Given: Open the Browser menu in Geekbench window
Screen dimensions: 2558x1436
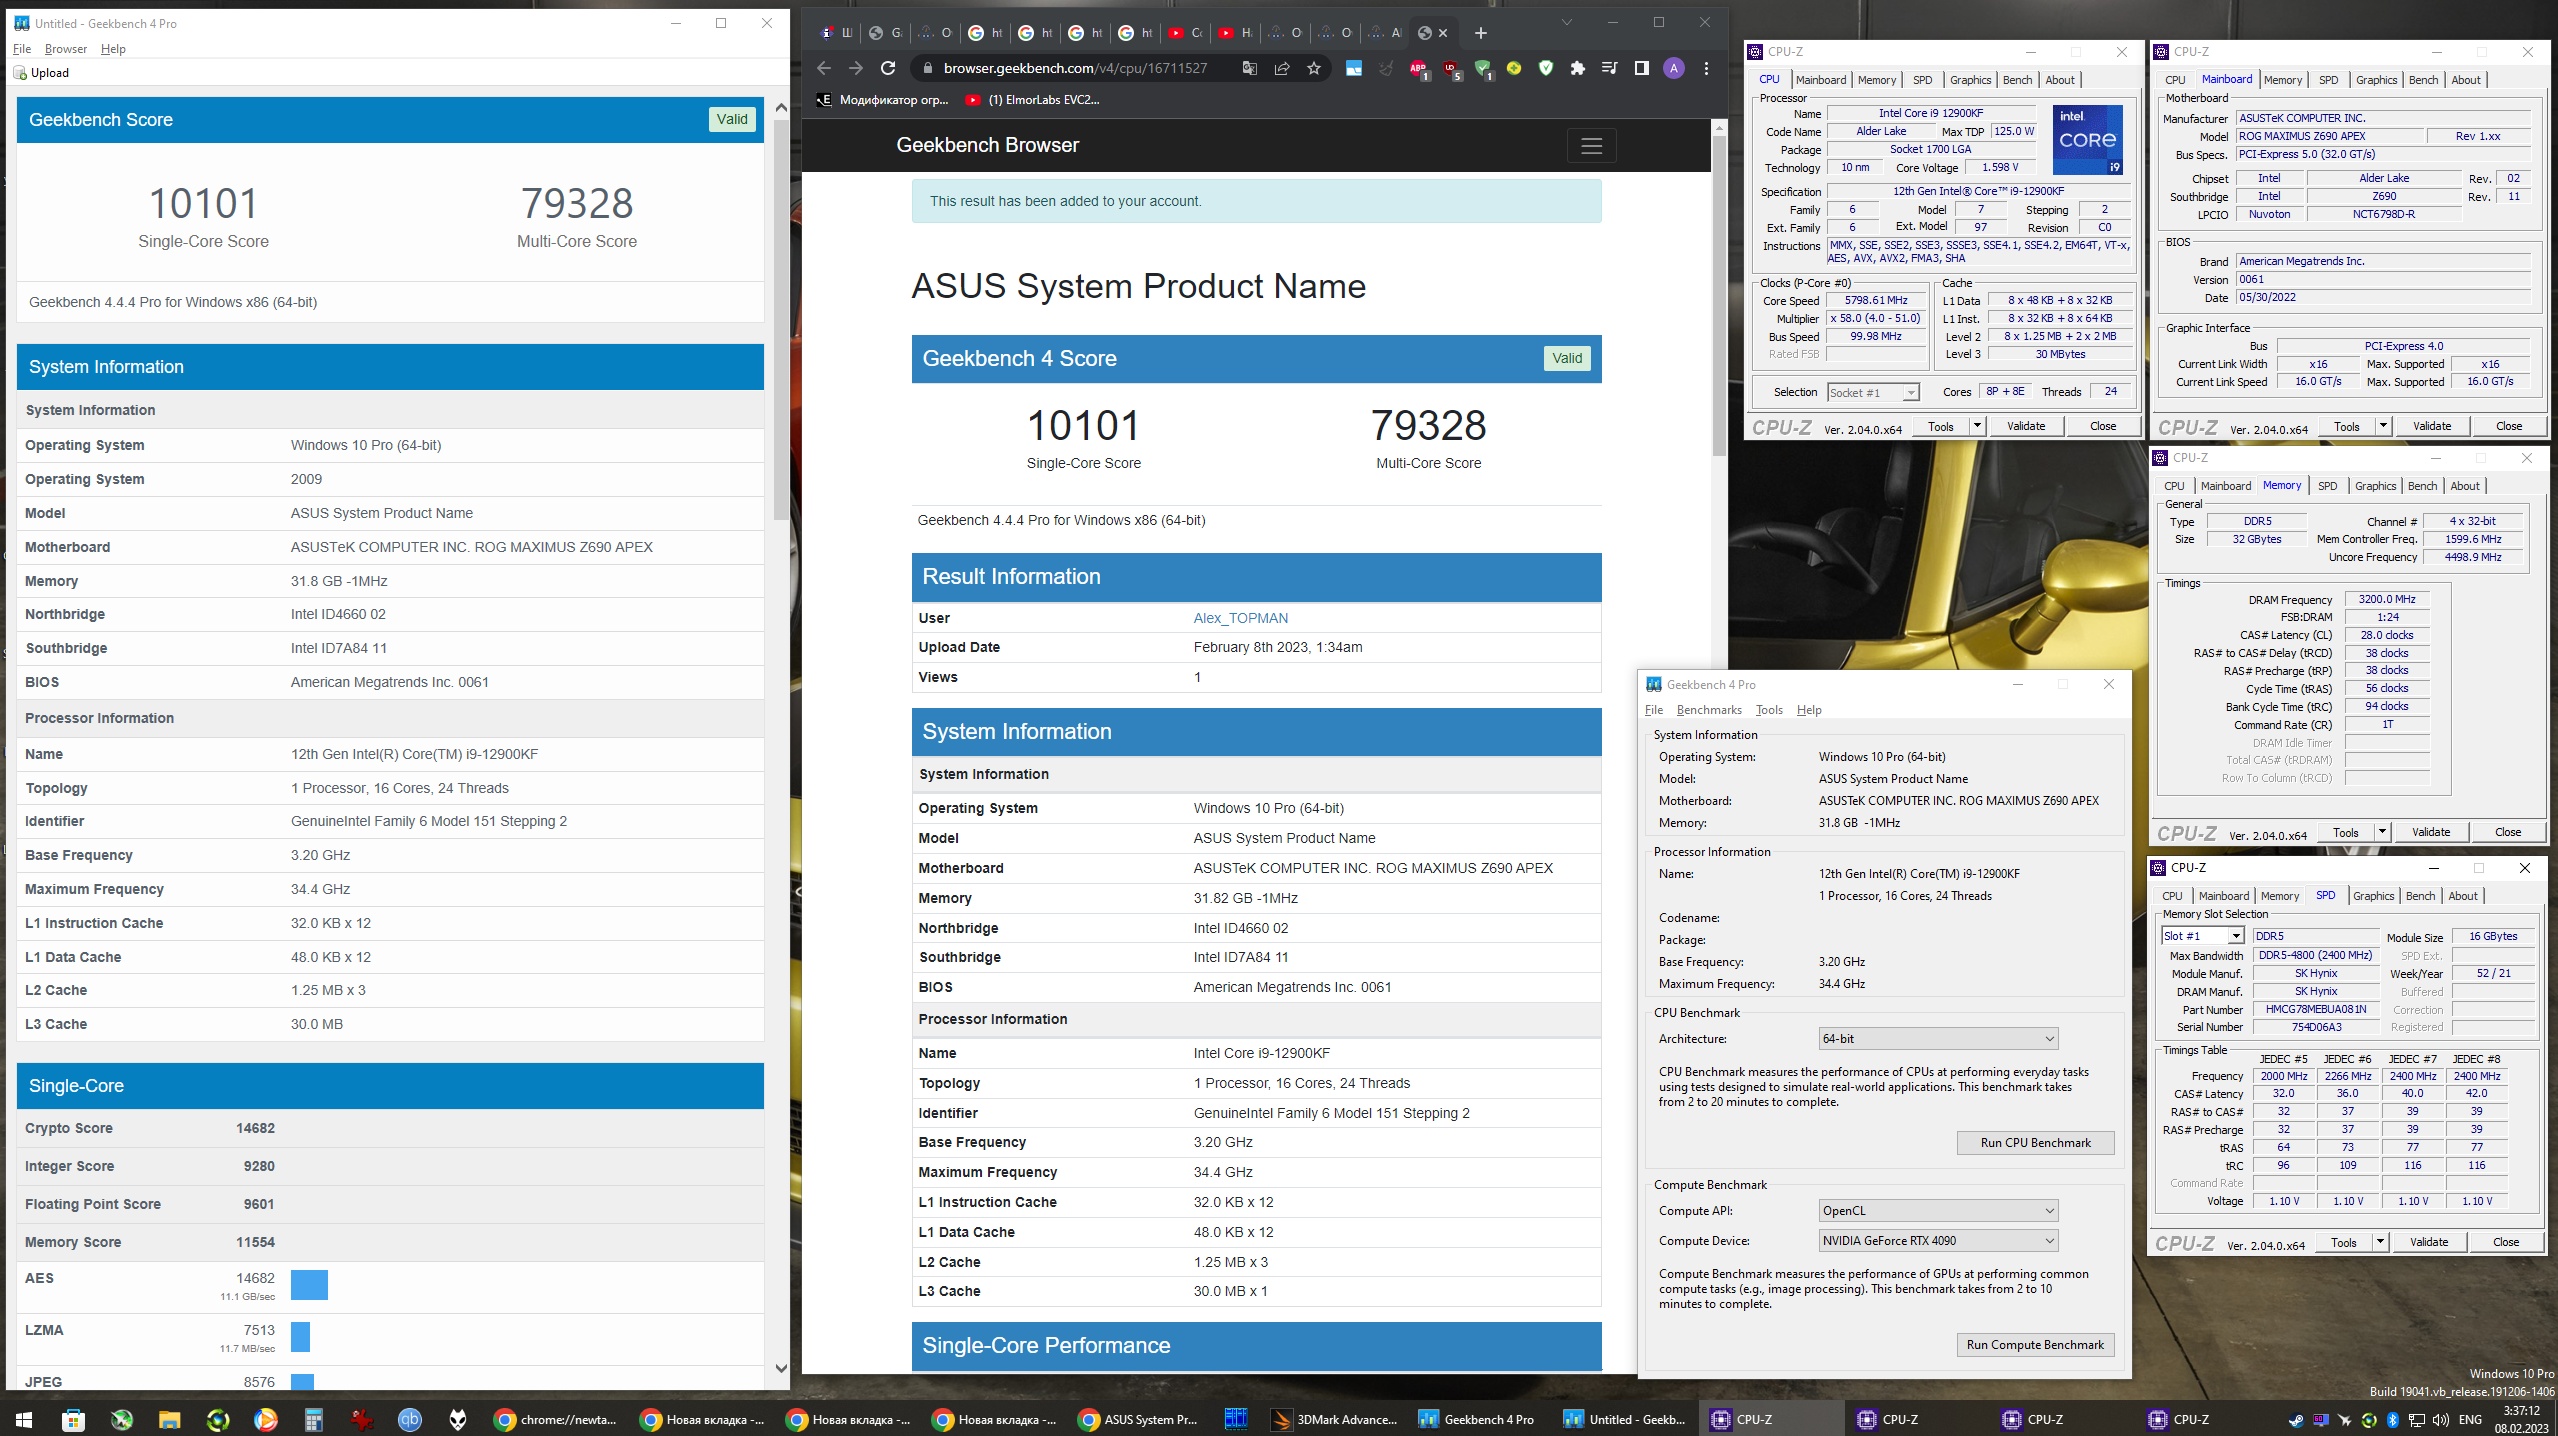Looking at the screenshot, I should (66, 49).
